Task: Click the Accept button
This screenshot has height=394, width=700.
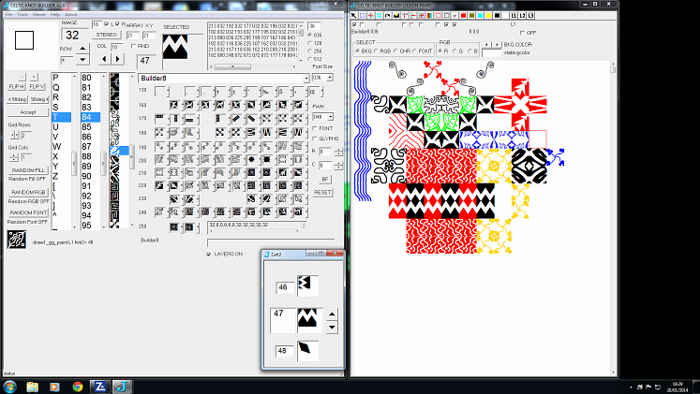Action: (x=28, y=112)
